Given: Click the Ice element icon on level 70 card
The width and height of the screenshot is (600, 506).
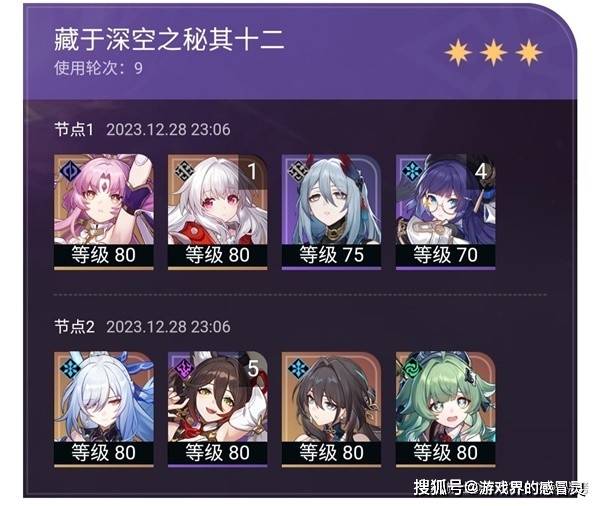Looking at the screenshot, I should 412,171.
